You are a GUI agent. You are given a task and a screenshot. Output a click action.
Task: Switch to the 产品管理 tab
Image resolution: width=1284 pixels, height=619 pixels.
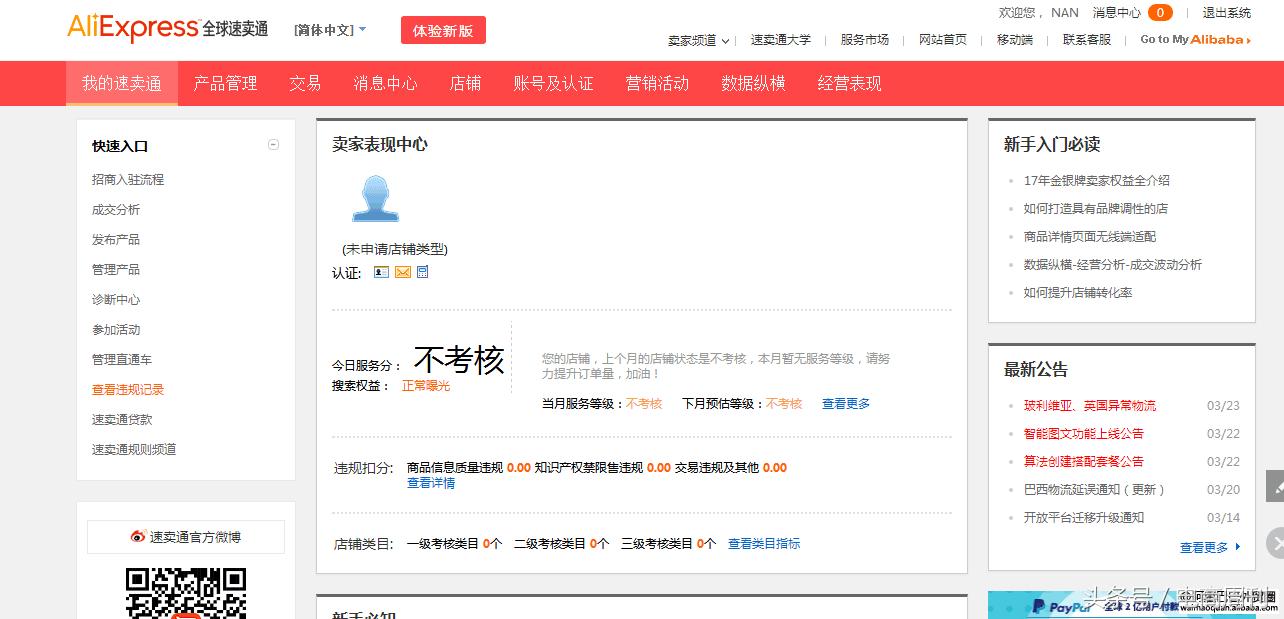[x=228, y=83]
